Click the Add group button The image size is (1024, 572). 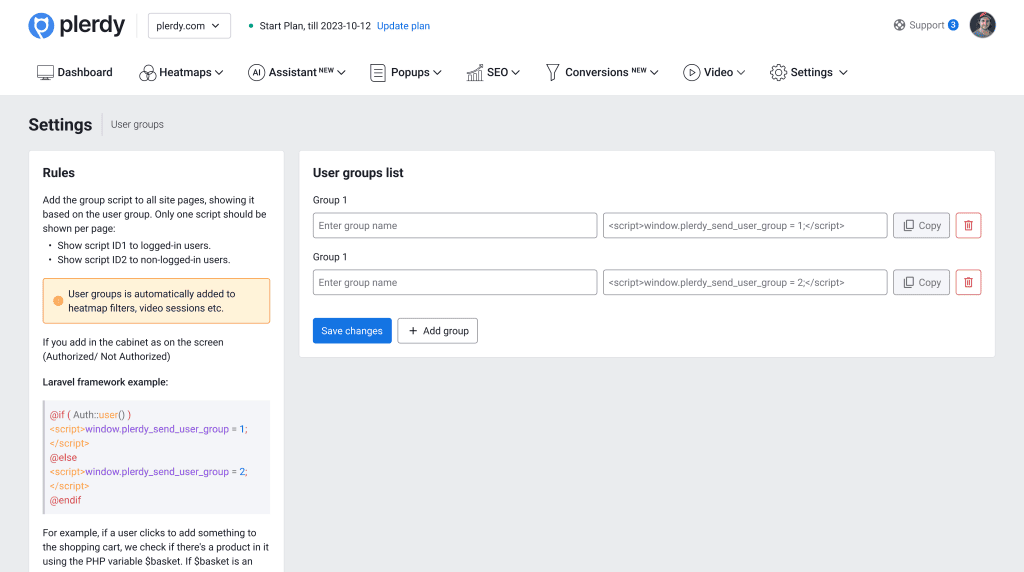click(437, 331)
